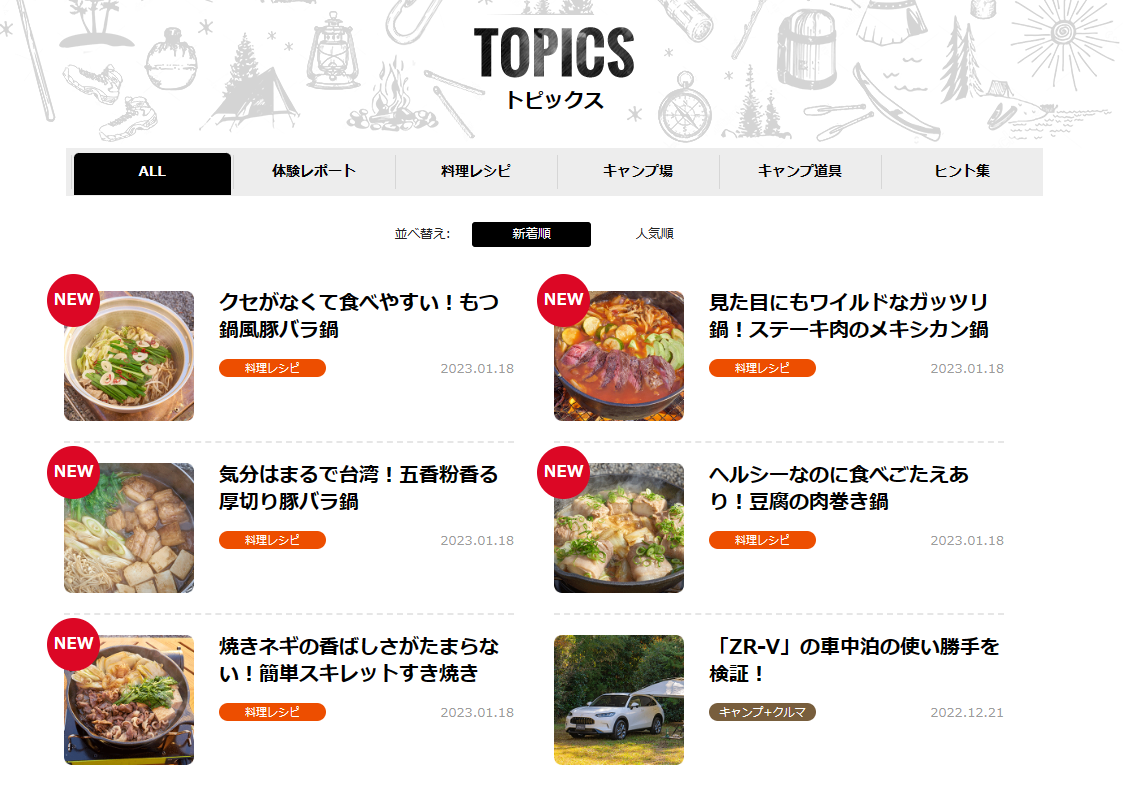Go to the キャンプ場 tab
Screen dimensions: 1123x785
(638, 172)
